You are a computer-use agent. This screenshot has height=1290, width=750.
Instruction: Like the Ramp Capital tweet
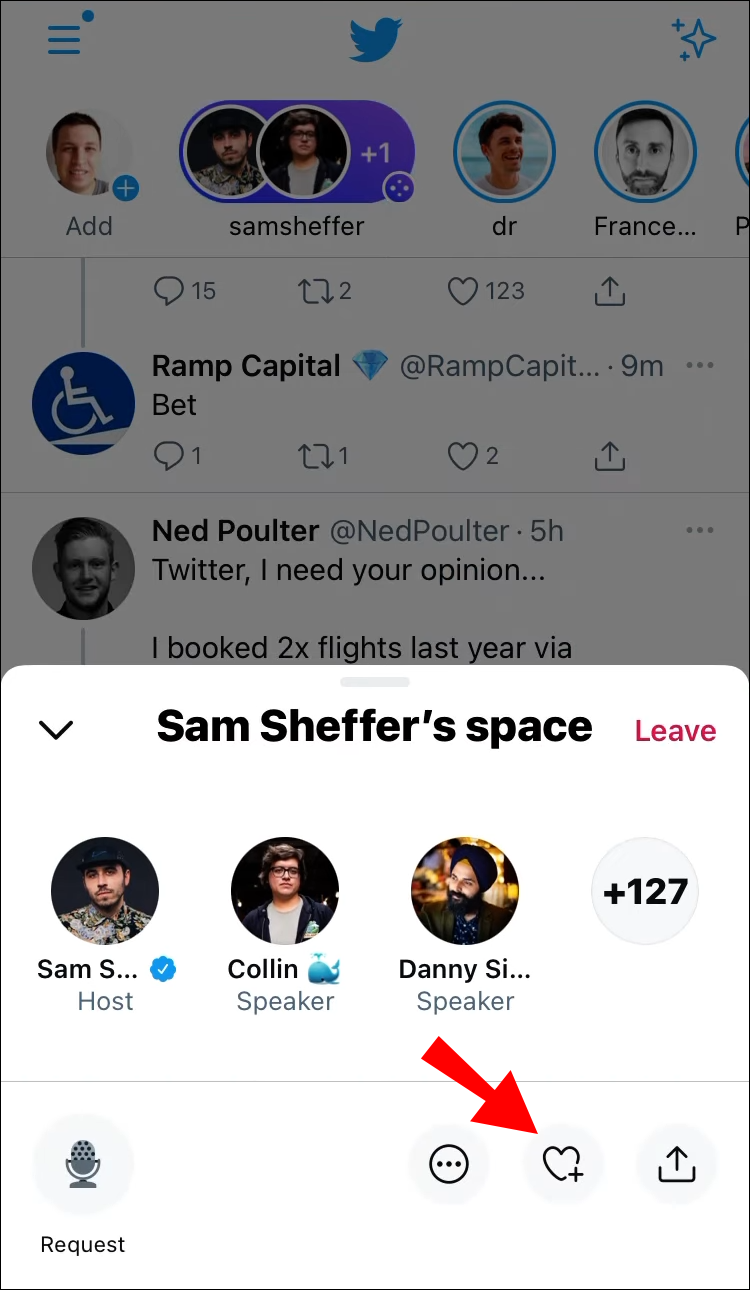[x=462, y=456]
